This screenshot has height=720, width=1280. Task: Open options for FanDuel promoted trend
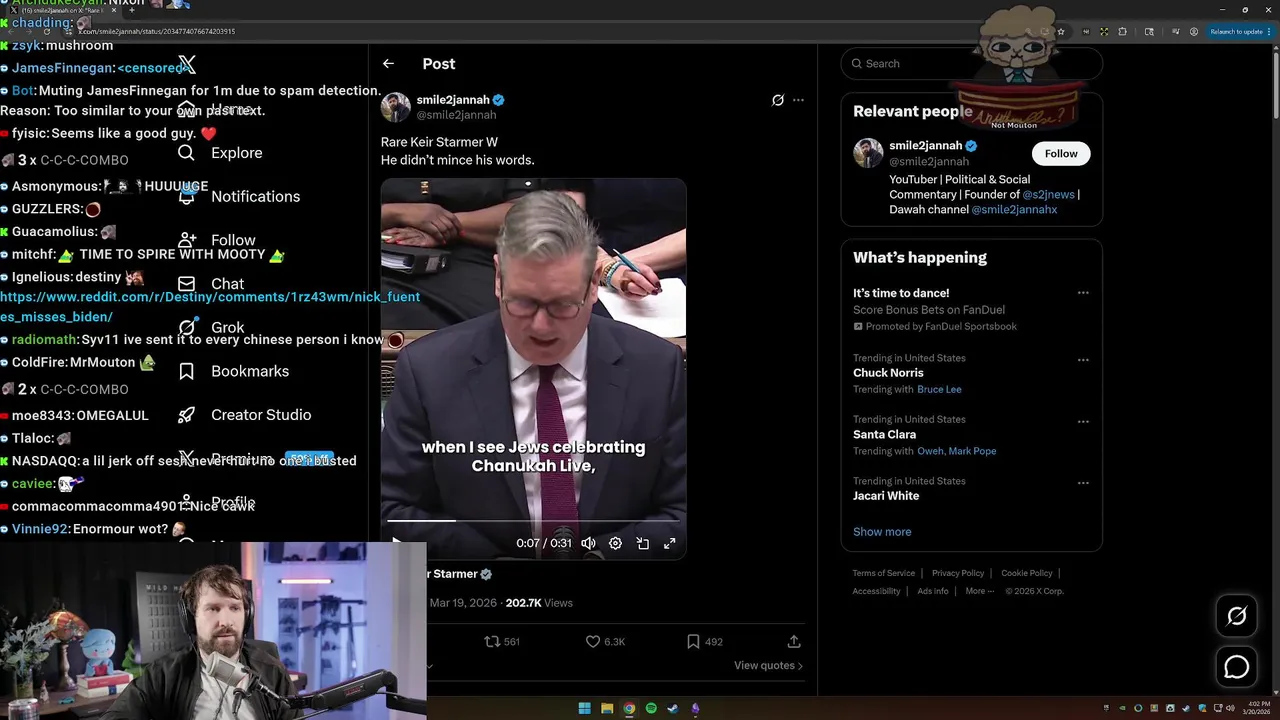point(1083,293)
